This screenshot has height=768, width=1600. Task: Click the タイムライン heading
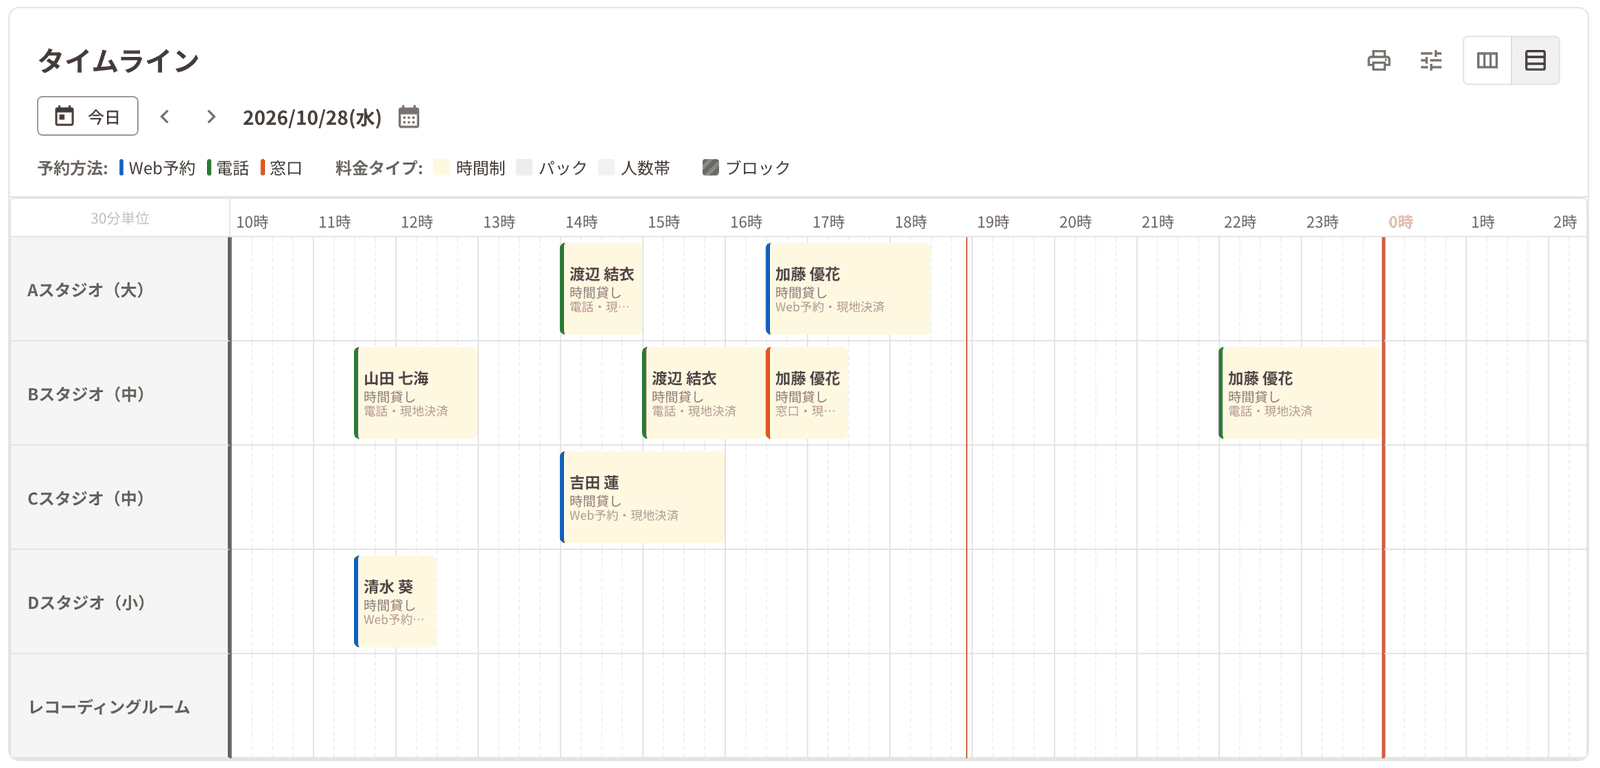pos(119,61)
